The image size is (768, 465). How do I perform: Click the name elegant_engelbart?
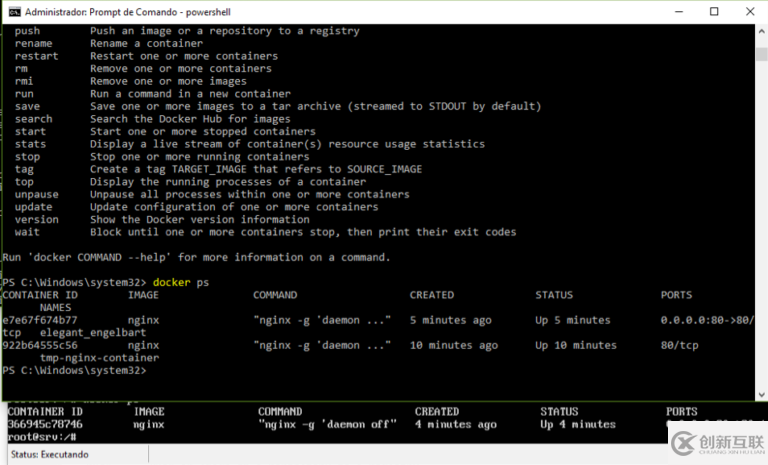tap(93, 333)
